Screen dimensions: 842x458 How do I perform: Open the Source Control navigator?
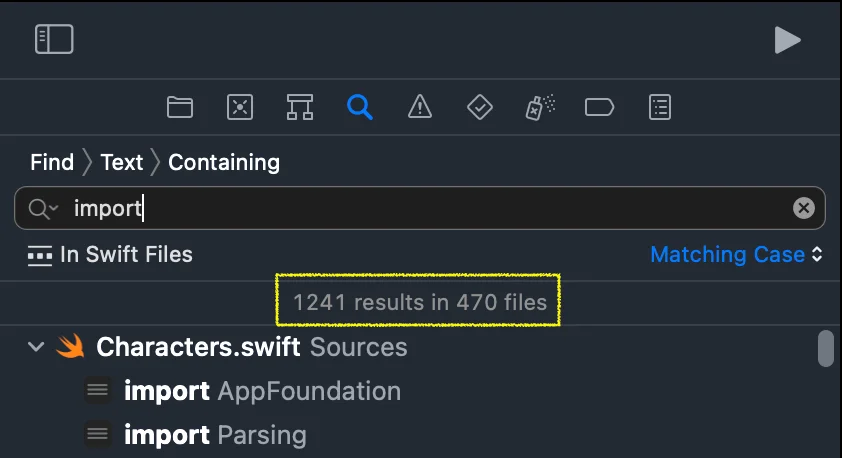240,107
